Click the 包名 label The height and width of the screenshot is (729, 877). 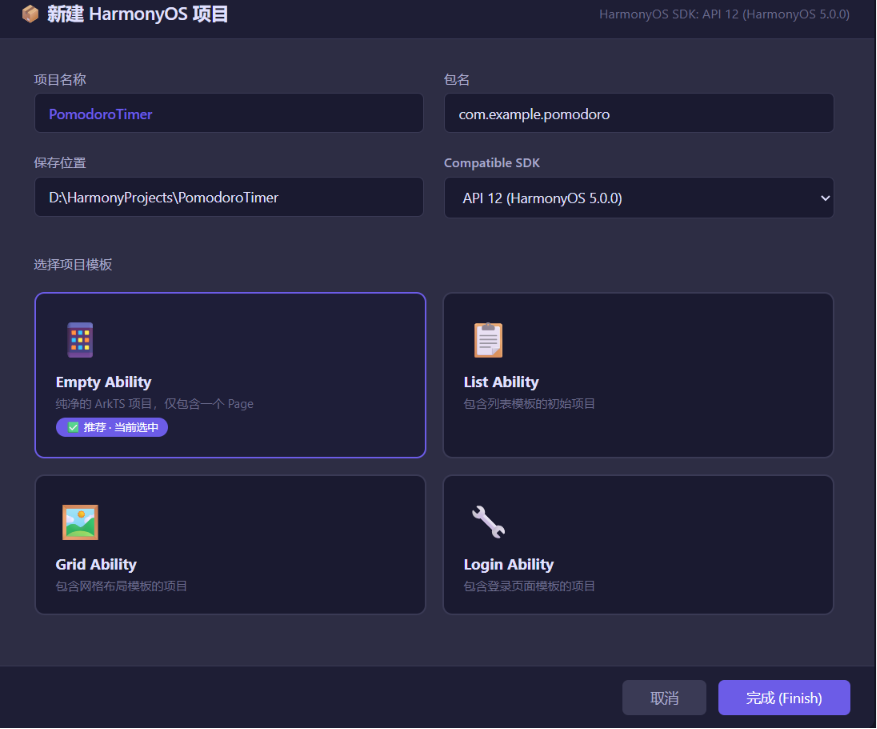click(x=456, y=79)
